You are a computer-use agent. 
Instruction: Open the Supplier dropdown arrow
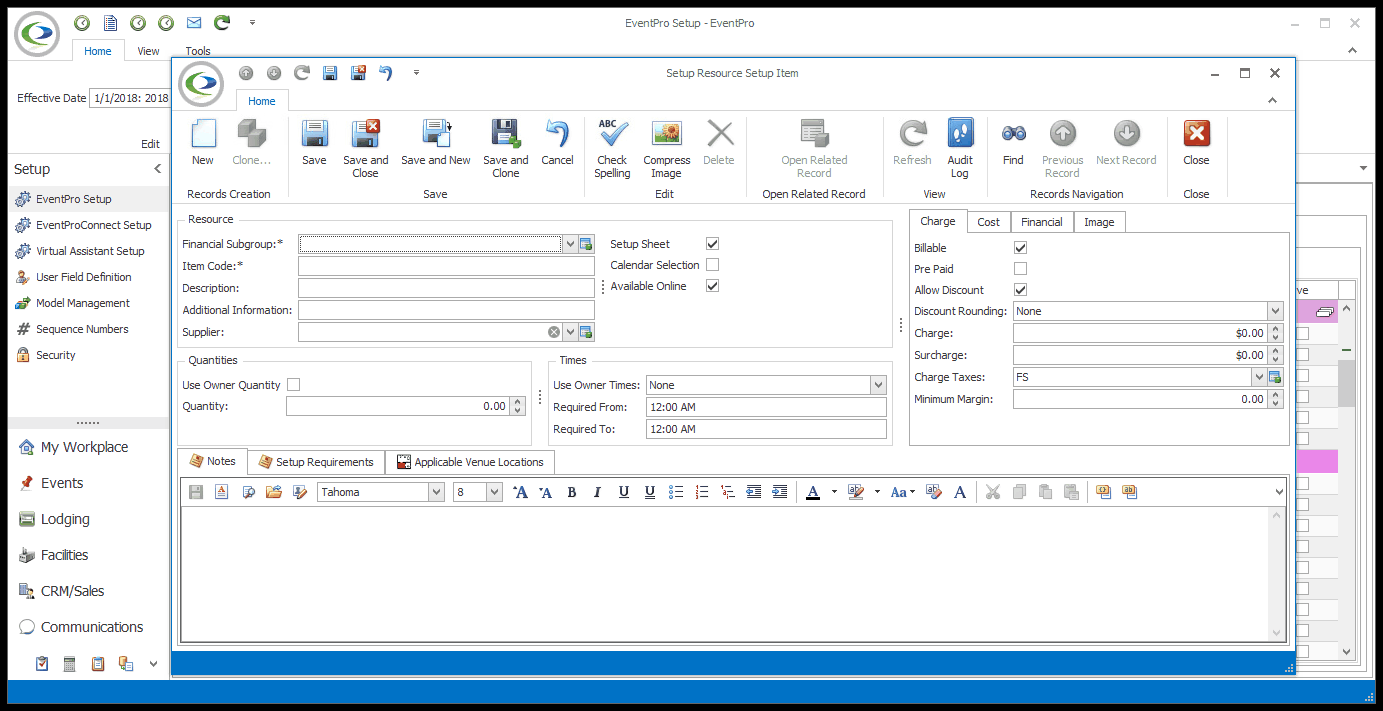pos(569,332)
